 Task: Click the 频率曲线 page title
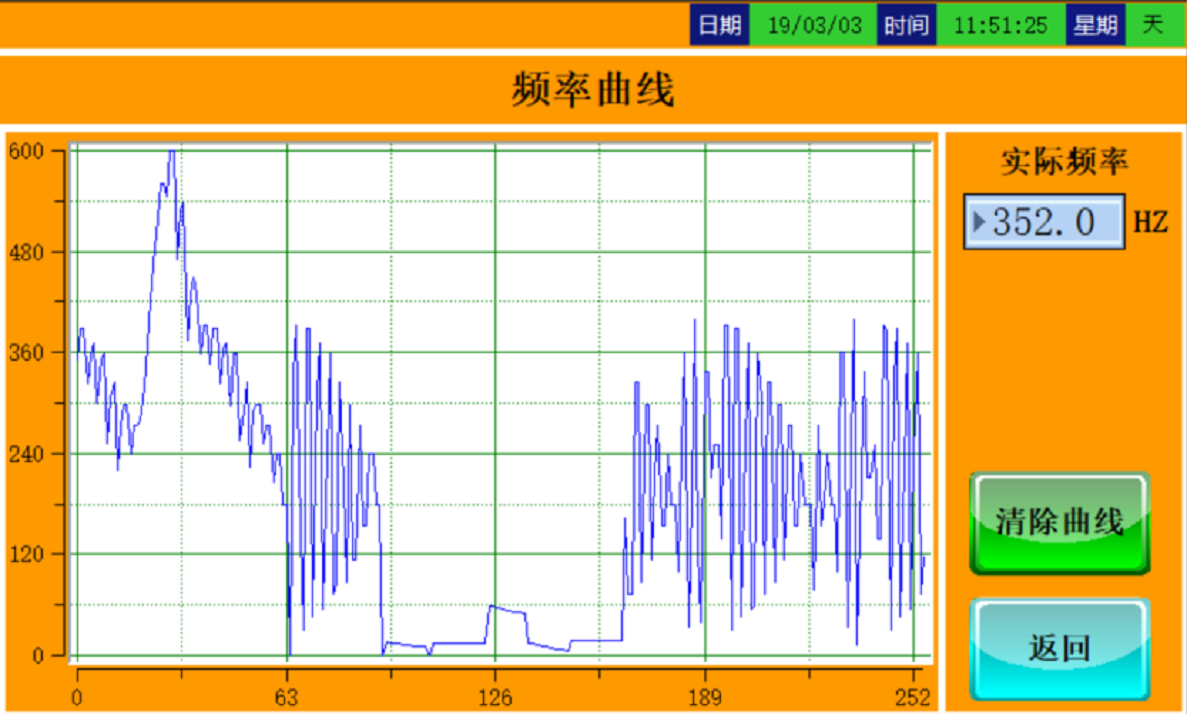[593, 90]
